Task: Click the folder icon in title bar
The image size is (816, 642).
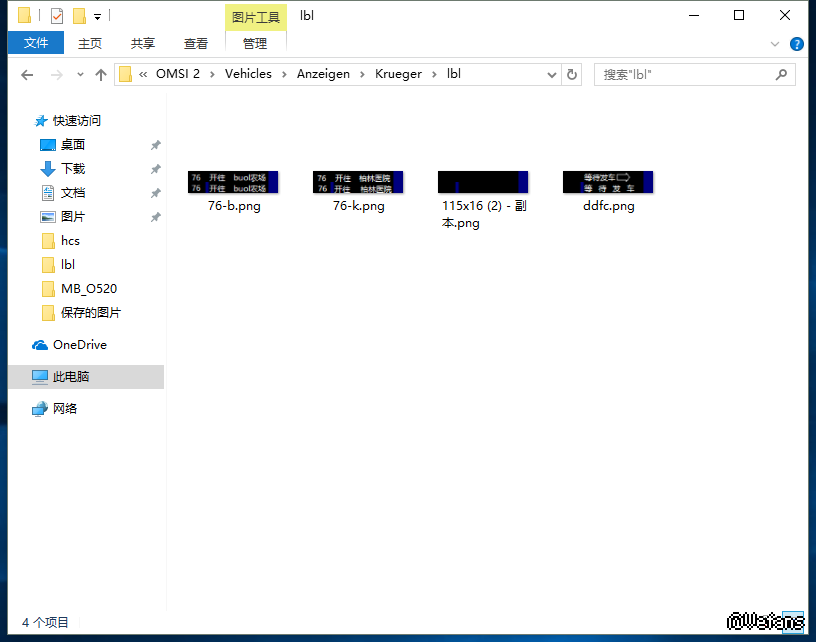Action: 24,16
